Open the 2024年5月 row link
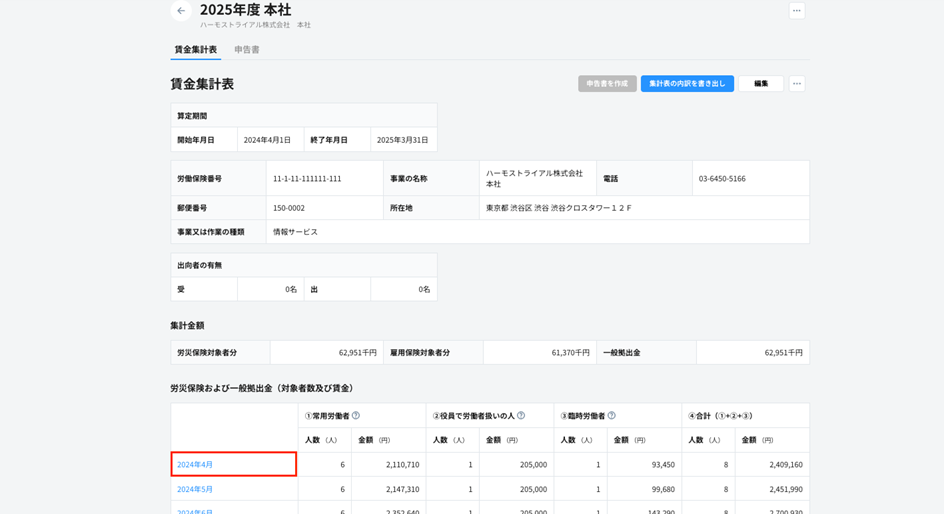The image size is (944, 514). point(195,489)
